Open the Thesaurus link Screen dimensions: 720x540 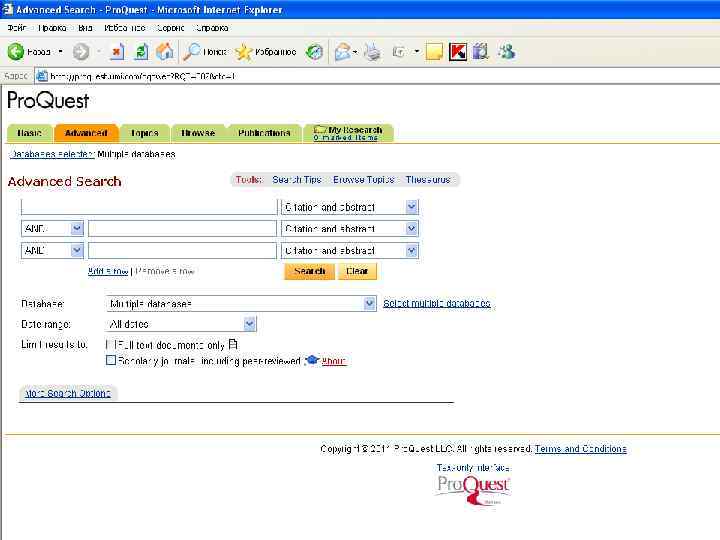428,180
